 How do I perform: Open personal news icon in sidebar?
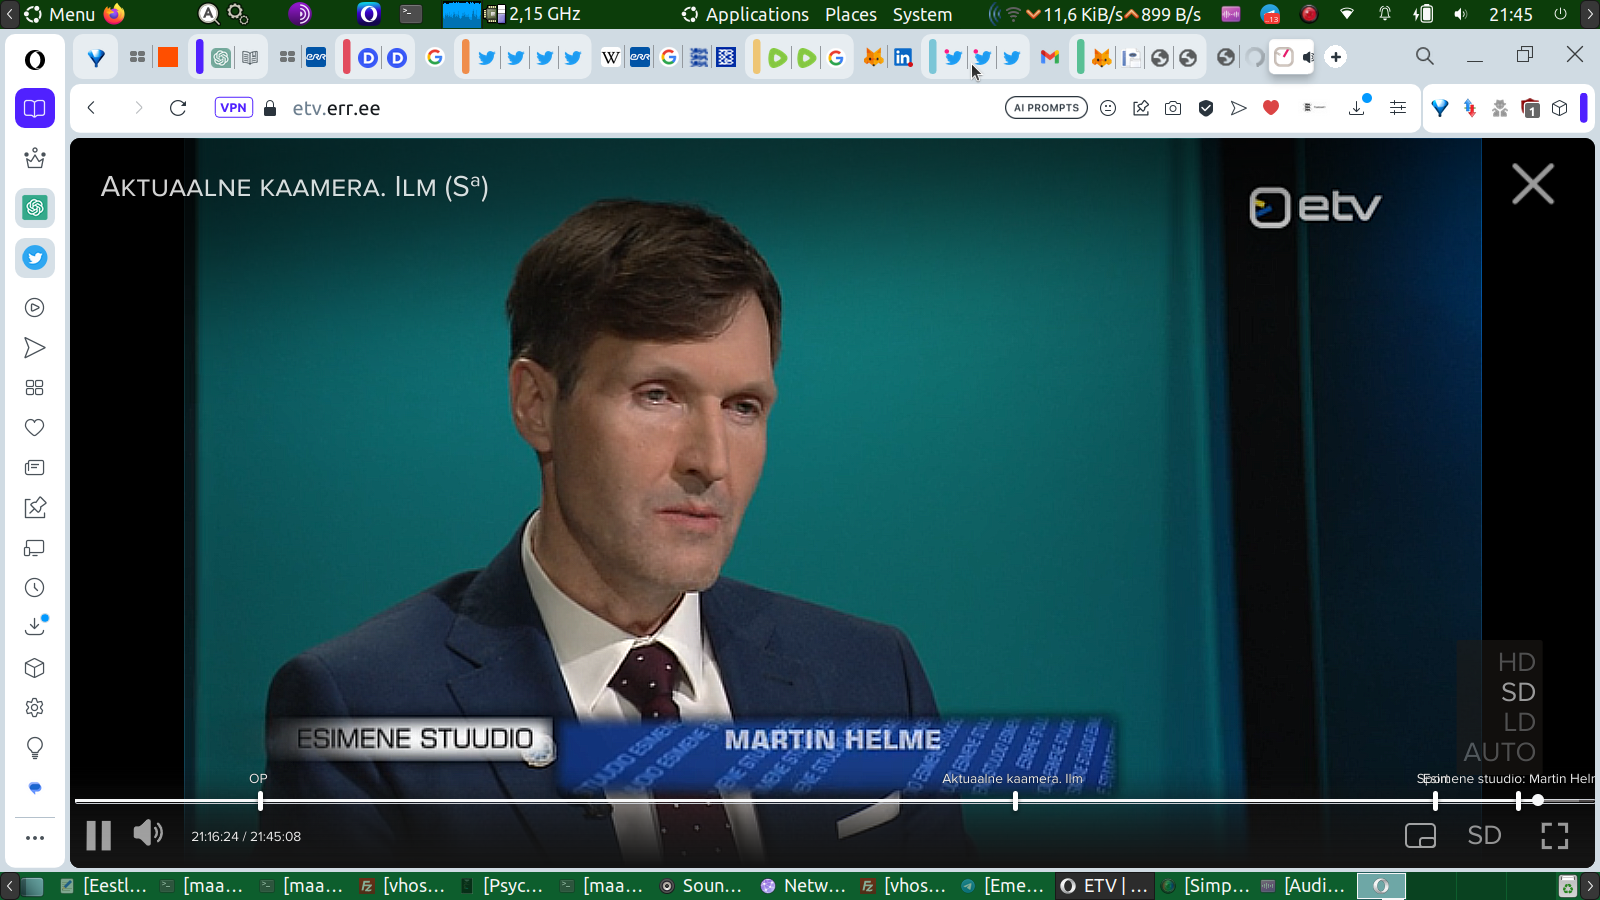(35, 468)
